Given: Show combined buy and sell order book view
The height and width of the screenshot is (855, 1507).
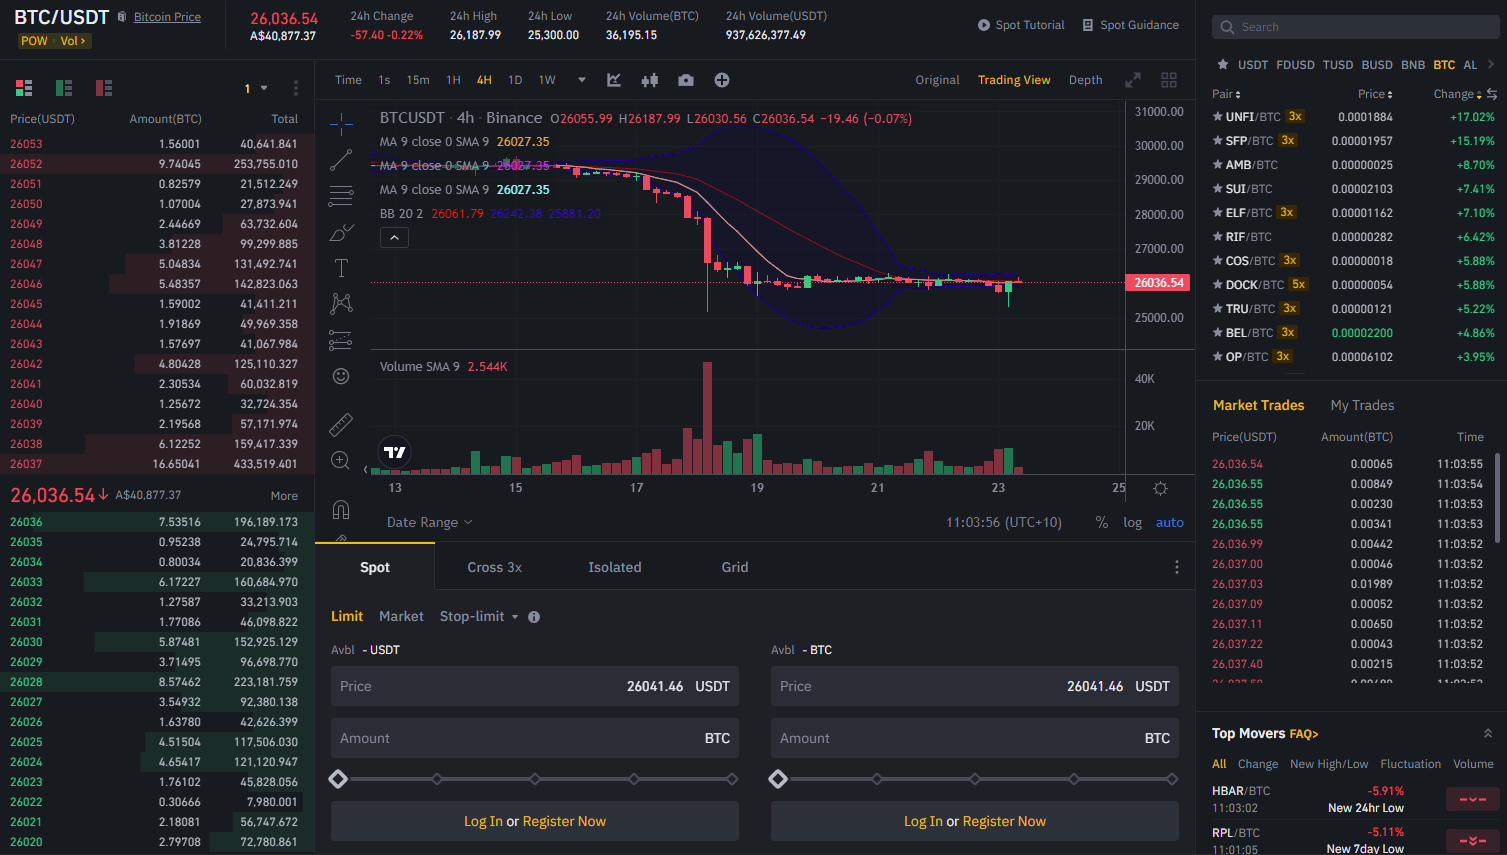Looking at the screenshot, I should [x=24, y=88].
